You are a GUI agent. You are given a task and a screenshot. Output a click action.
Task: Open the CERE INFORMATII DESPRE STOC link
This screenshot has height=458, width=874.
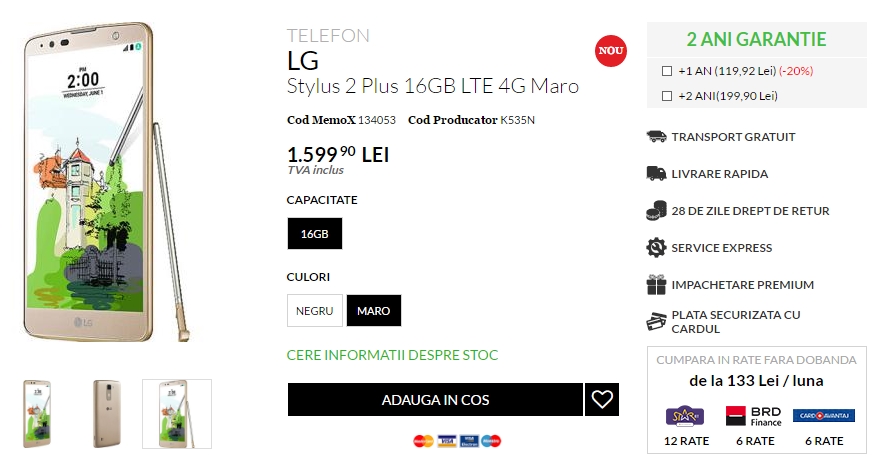click(x=392, y=355)
